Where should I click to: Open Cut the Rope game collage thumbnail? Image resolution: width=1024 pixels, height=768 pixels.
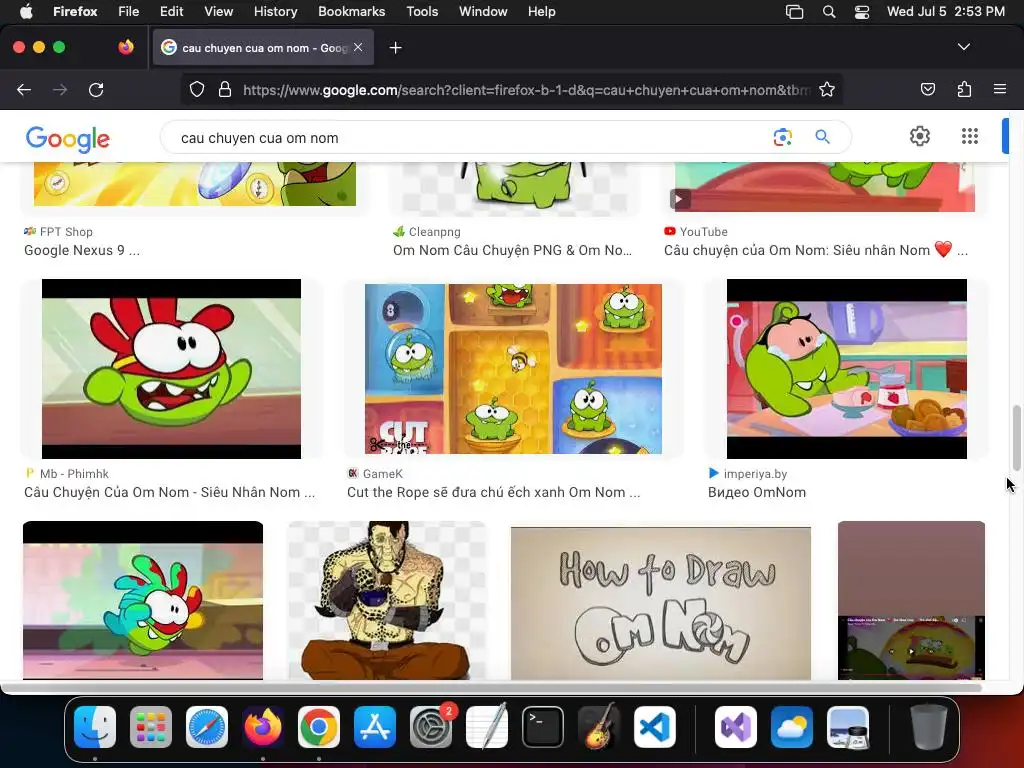tap(513, 369)
